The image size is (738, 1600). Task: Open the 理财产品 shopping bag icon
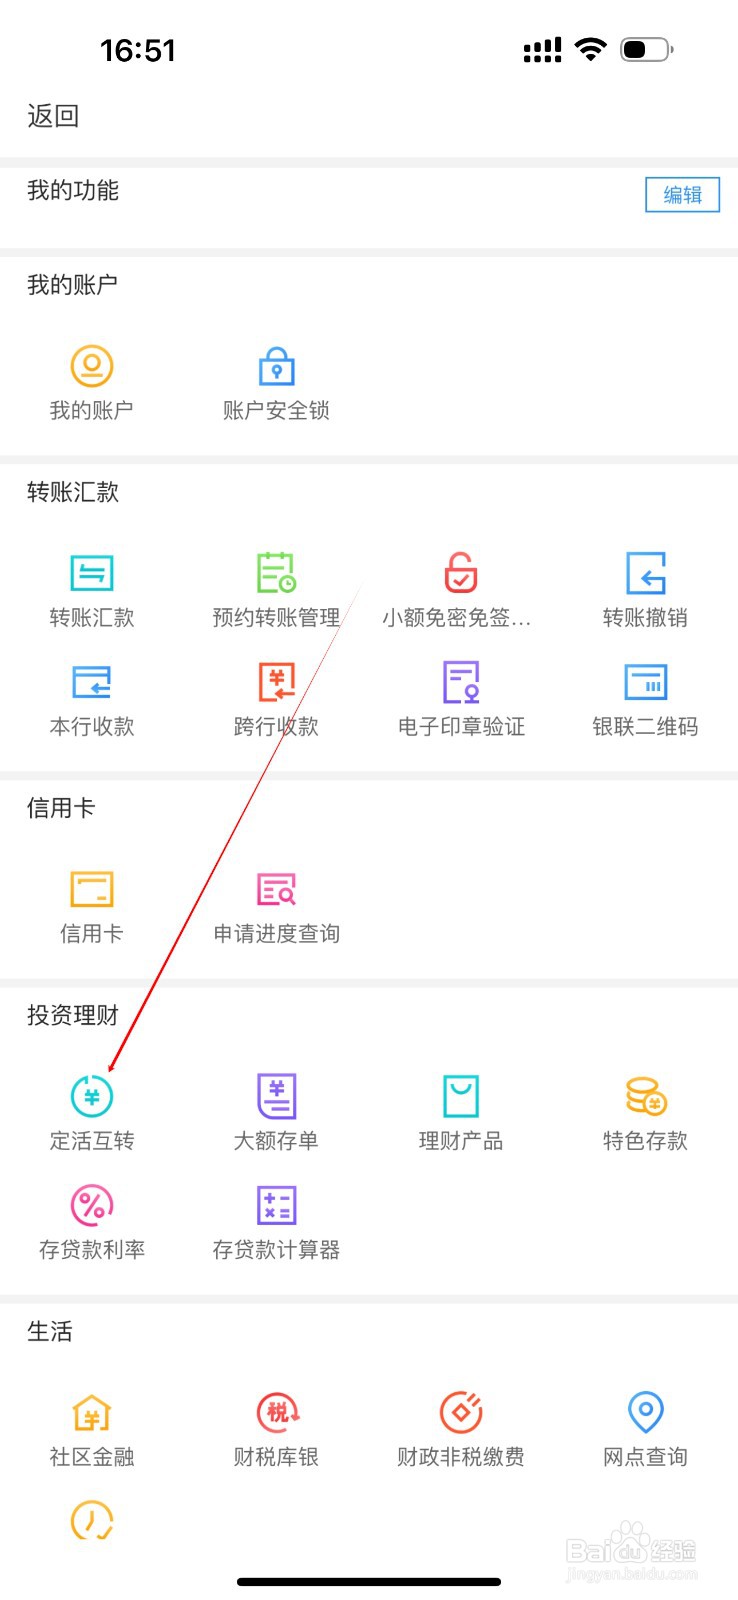[x=461, y=1096]
